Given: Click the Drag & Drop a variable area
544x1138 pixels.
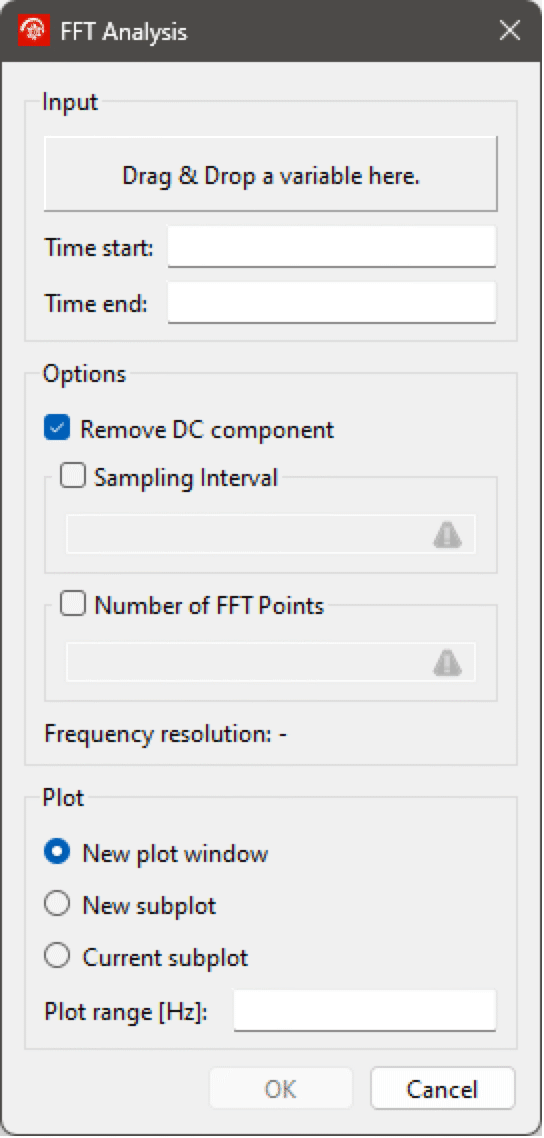Looking at the screenshot, I should coord(271,173).
